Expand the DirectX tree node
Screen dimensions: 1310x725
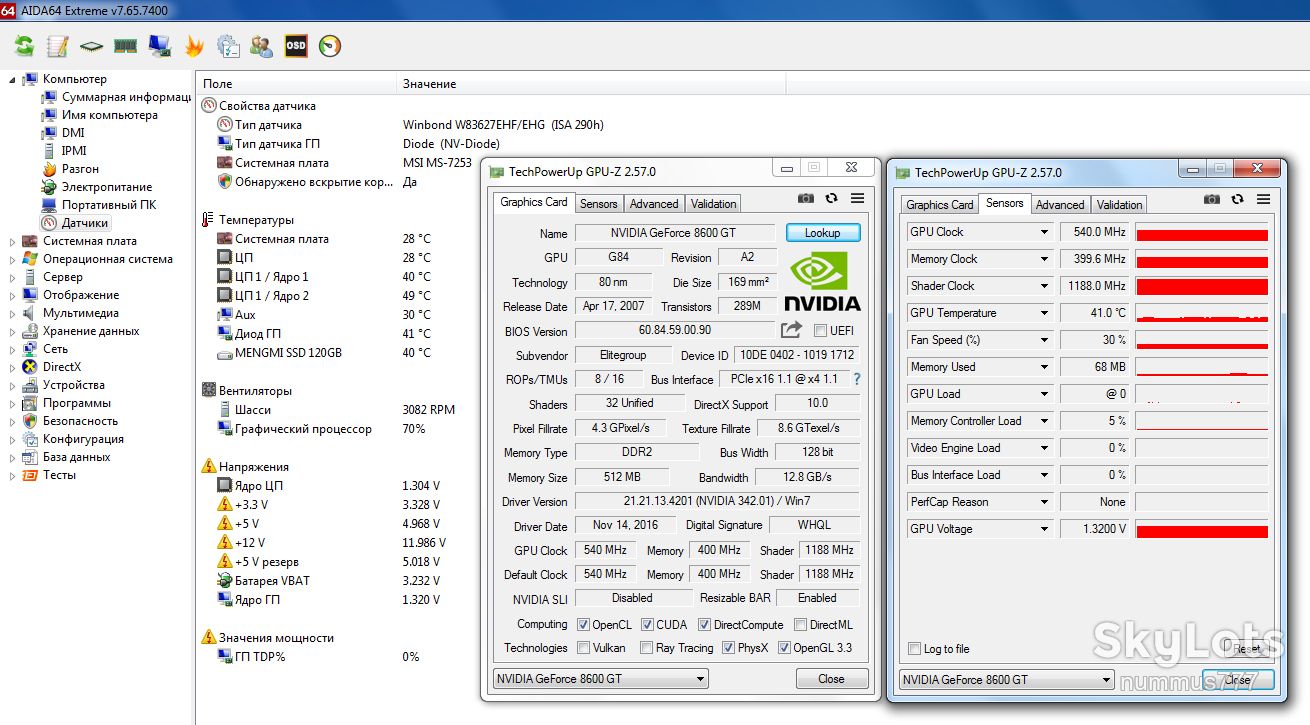[13, 367]
